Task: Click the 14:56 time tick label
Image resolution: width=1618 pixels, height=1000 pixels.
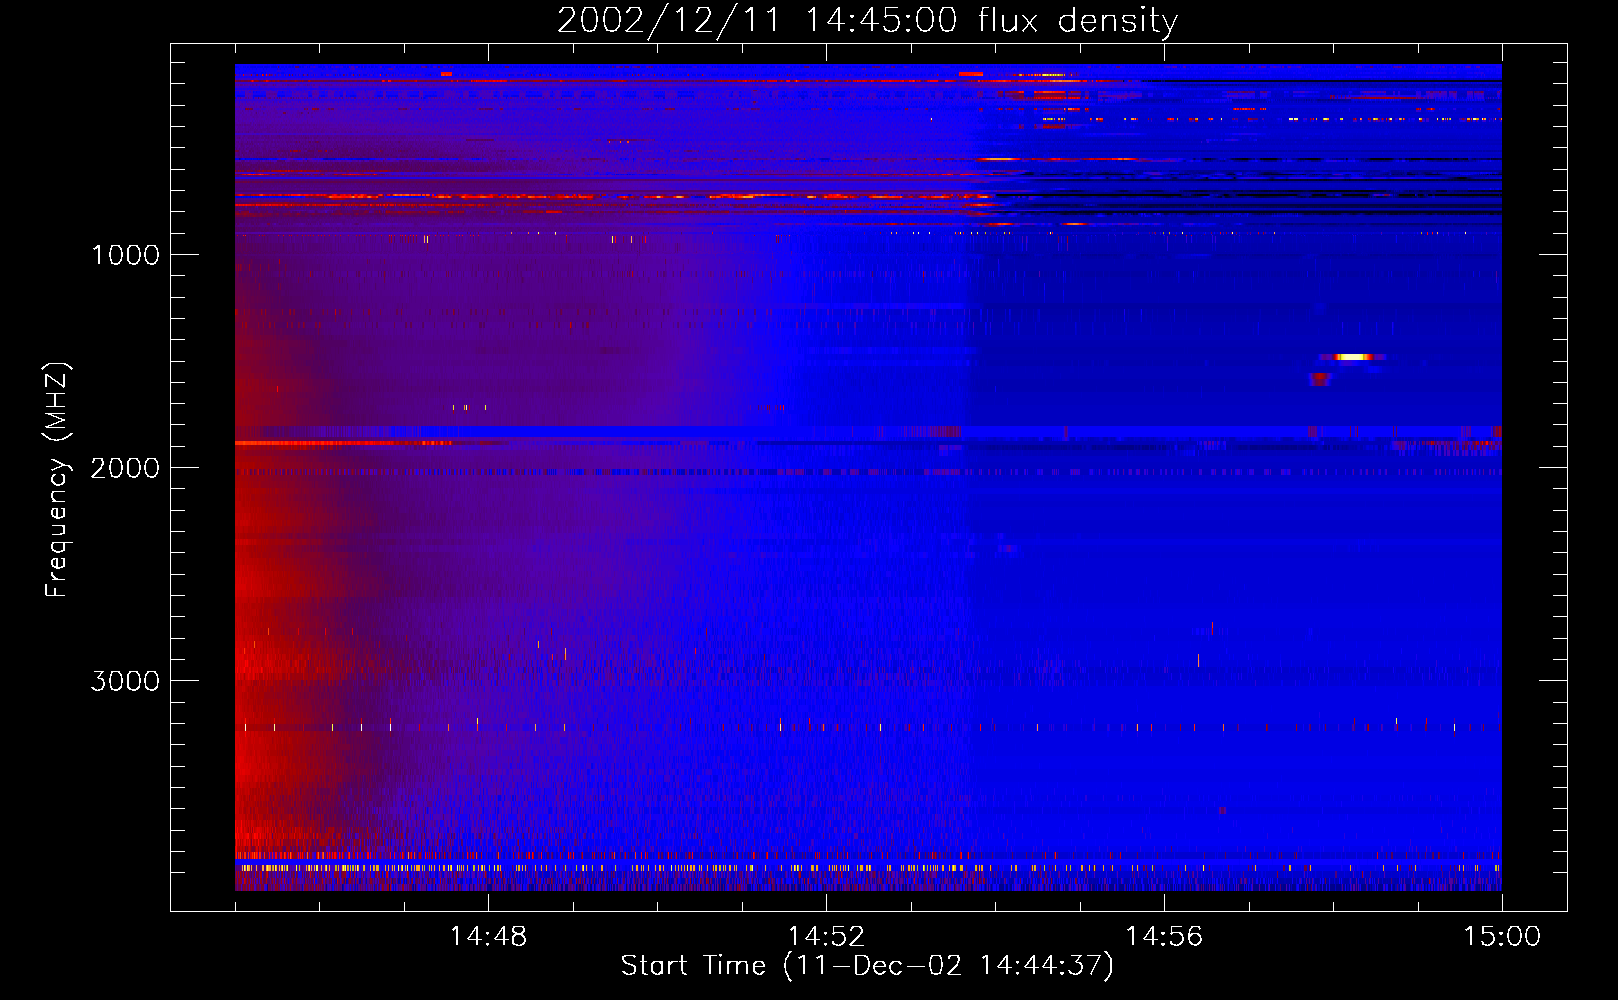Action: point(1164,937)
